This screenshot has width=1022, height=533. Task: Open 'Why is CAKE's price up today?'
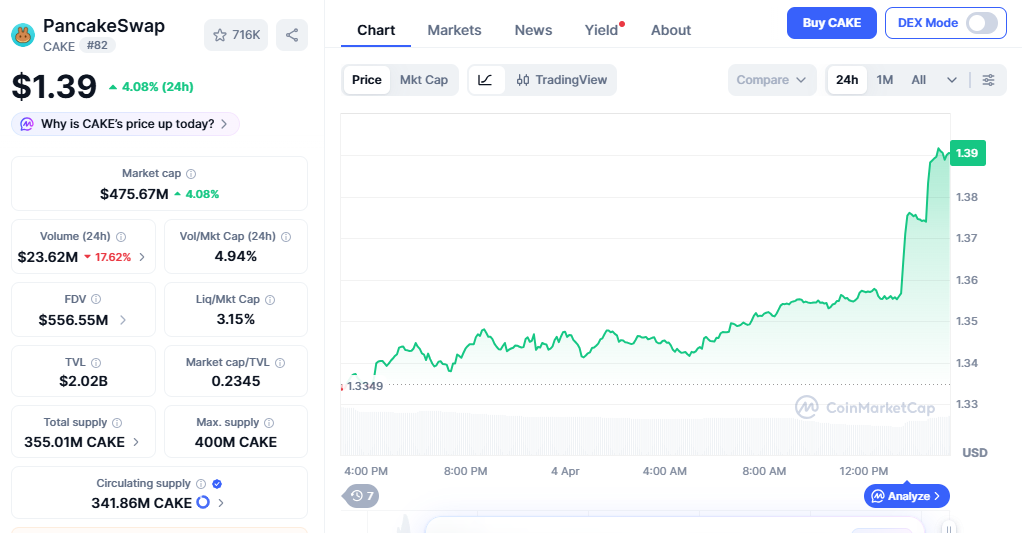(126, 124)
